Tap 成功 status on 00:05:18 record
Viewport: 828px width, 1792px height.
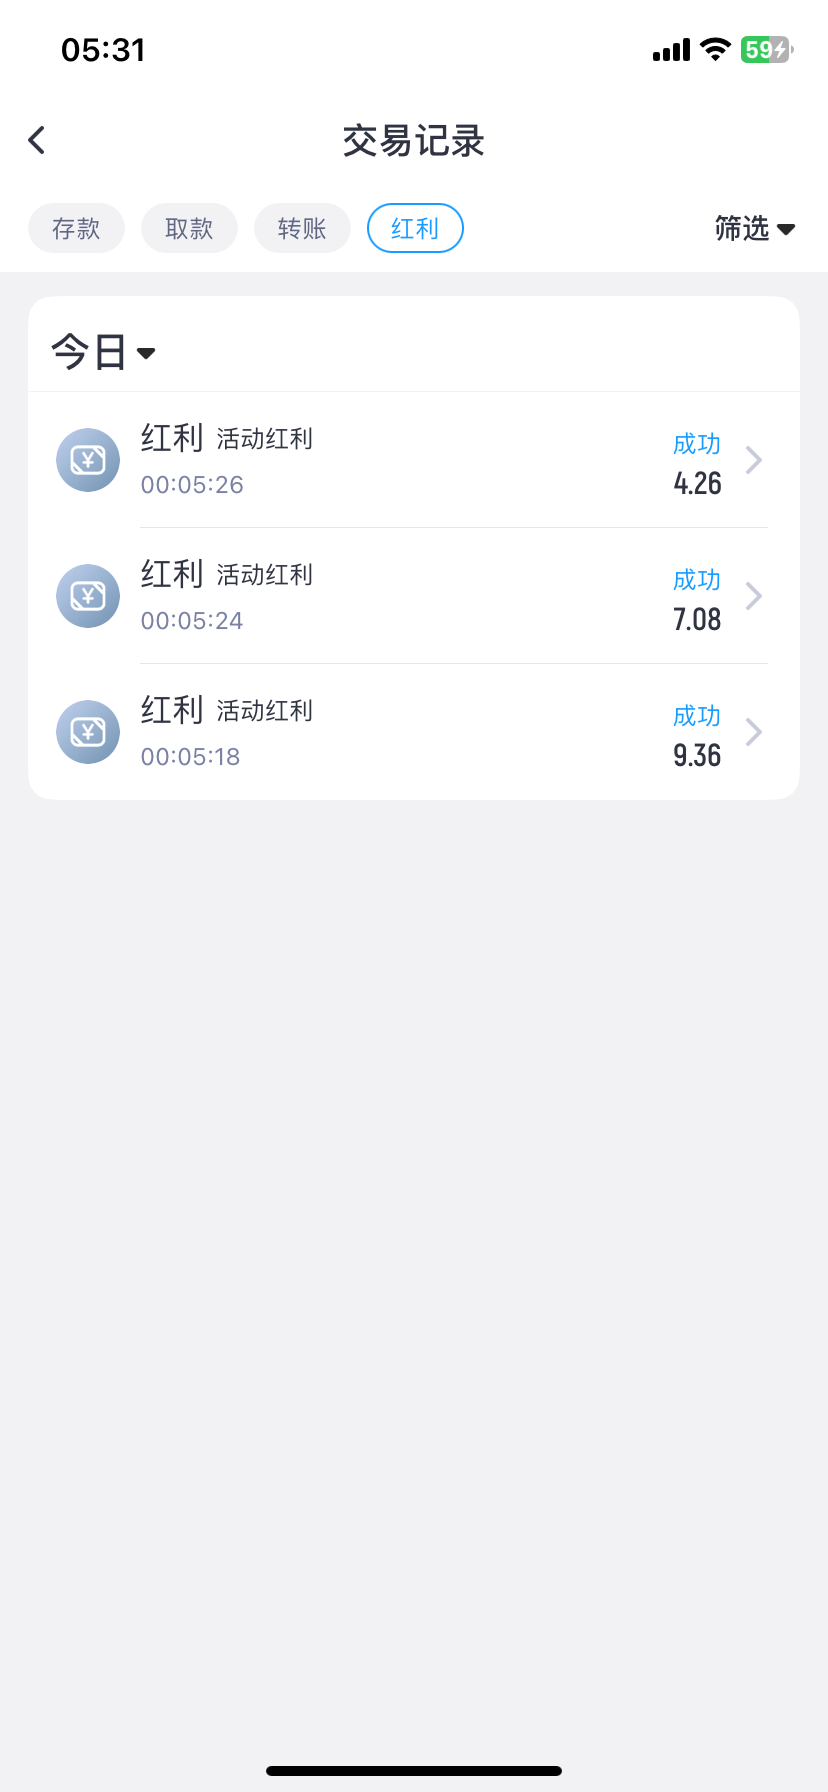point(696,715)
